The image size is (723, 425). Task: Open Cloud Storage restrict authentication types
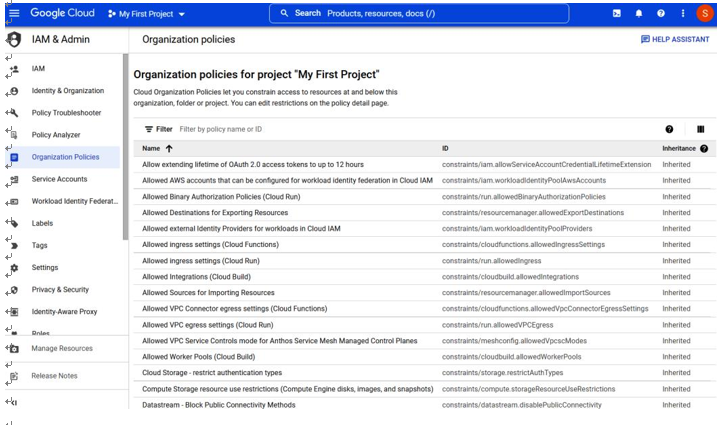tap(212, 372)
